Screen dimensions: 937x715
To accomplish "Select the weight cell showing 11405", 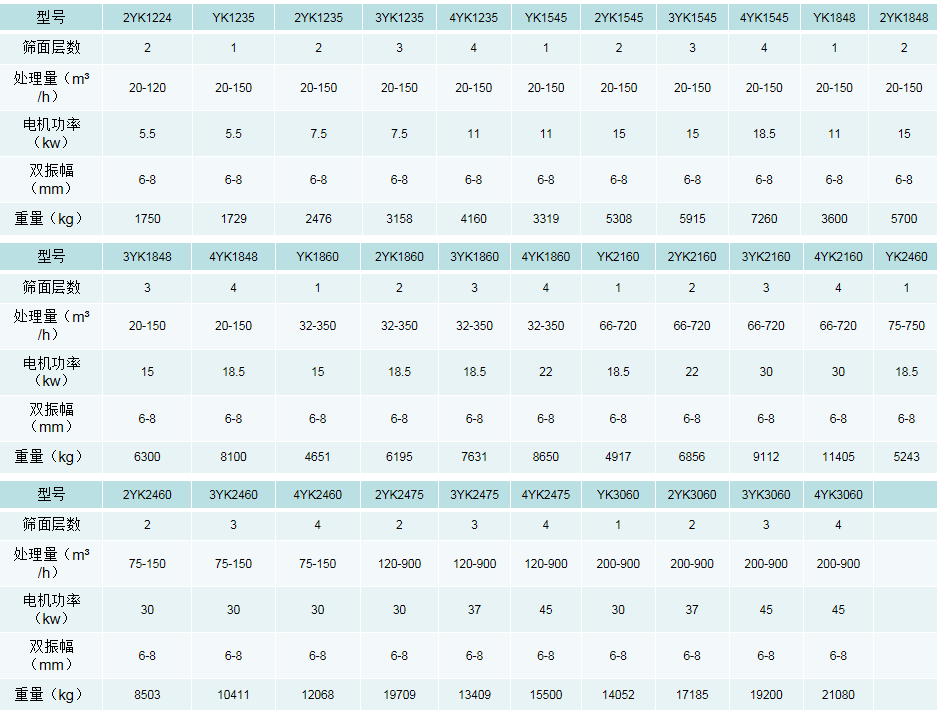I will tap(837, 457).
